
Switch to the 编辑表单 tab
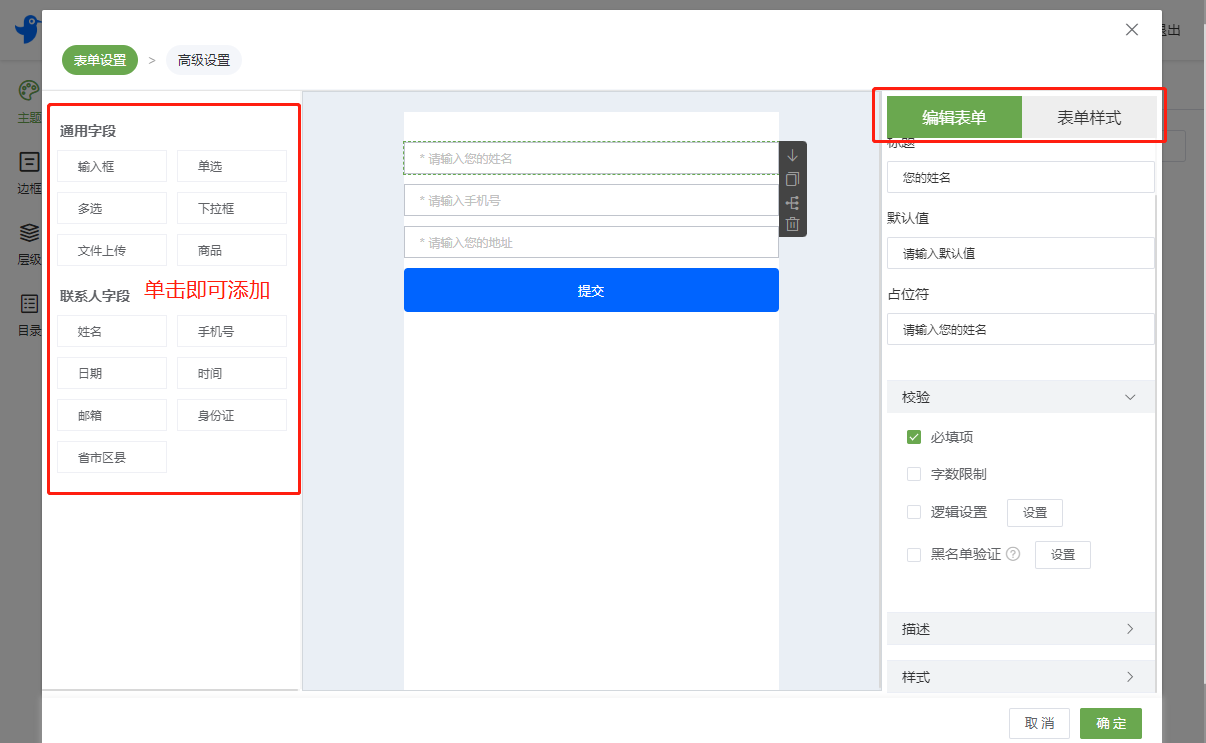point(954,117)
